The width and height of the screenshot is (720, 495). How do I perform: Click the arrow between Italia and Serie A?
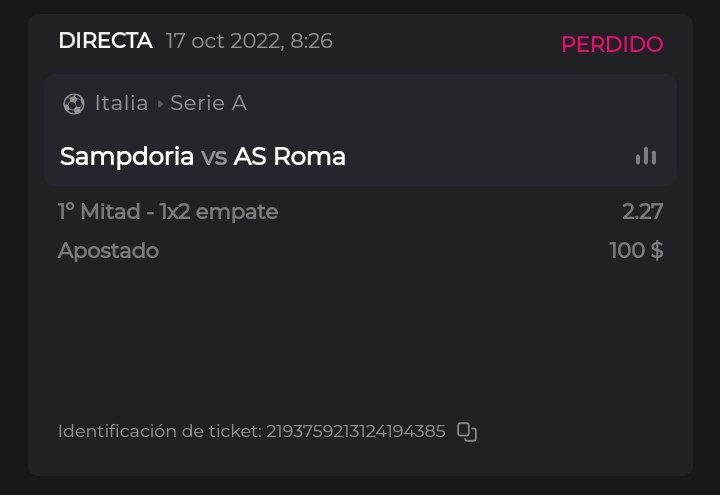click(159, 103)
